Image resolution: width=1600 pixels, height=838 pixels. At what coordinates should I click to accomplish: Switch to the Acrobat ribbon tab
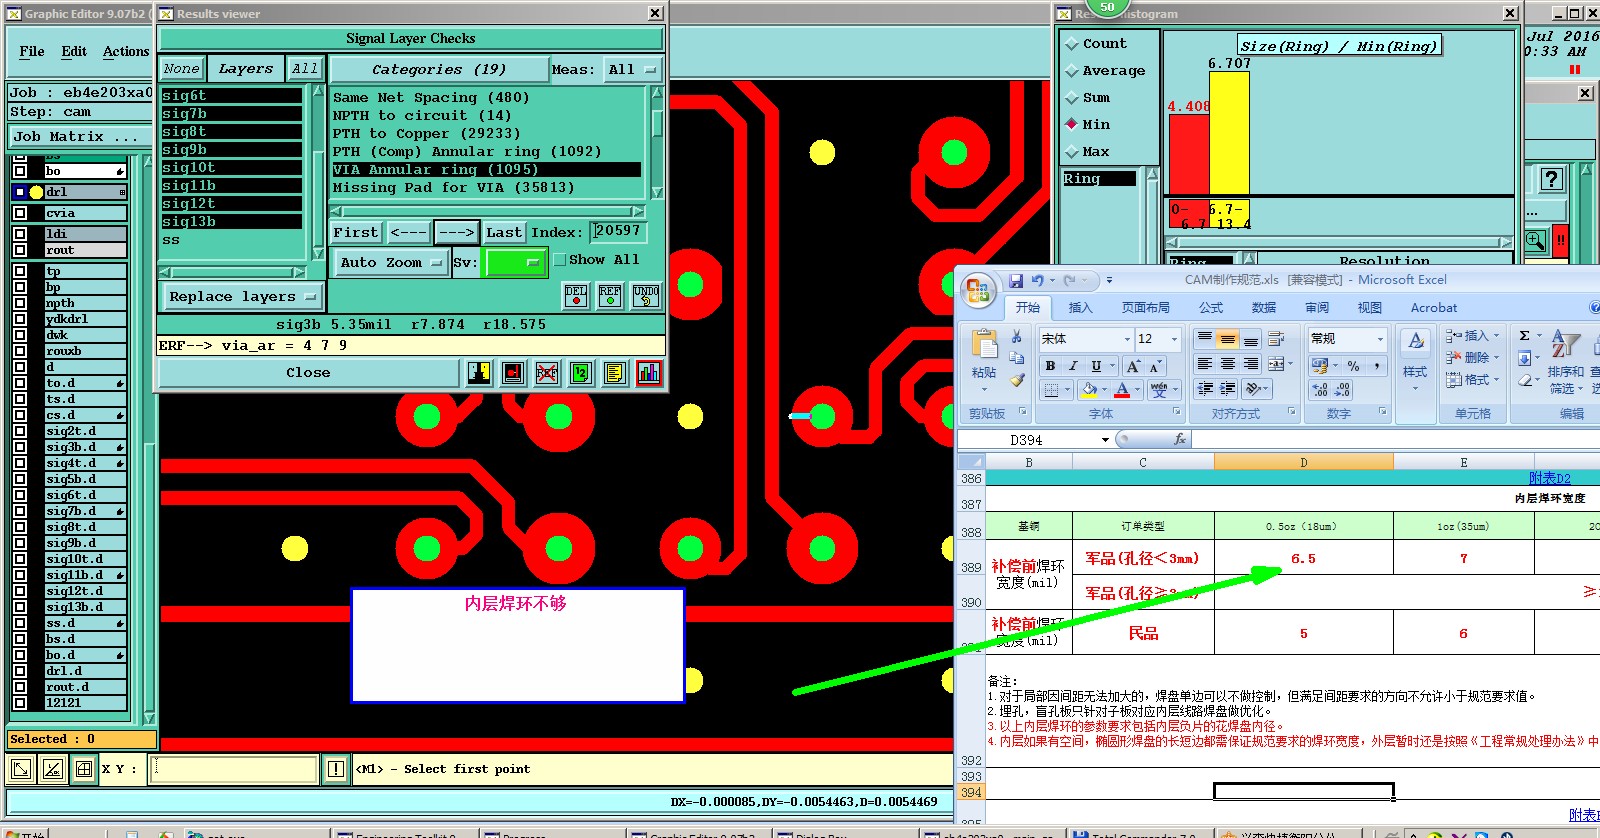tap(1434, 308)
